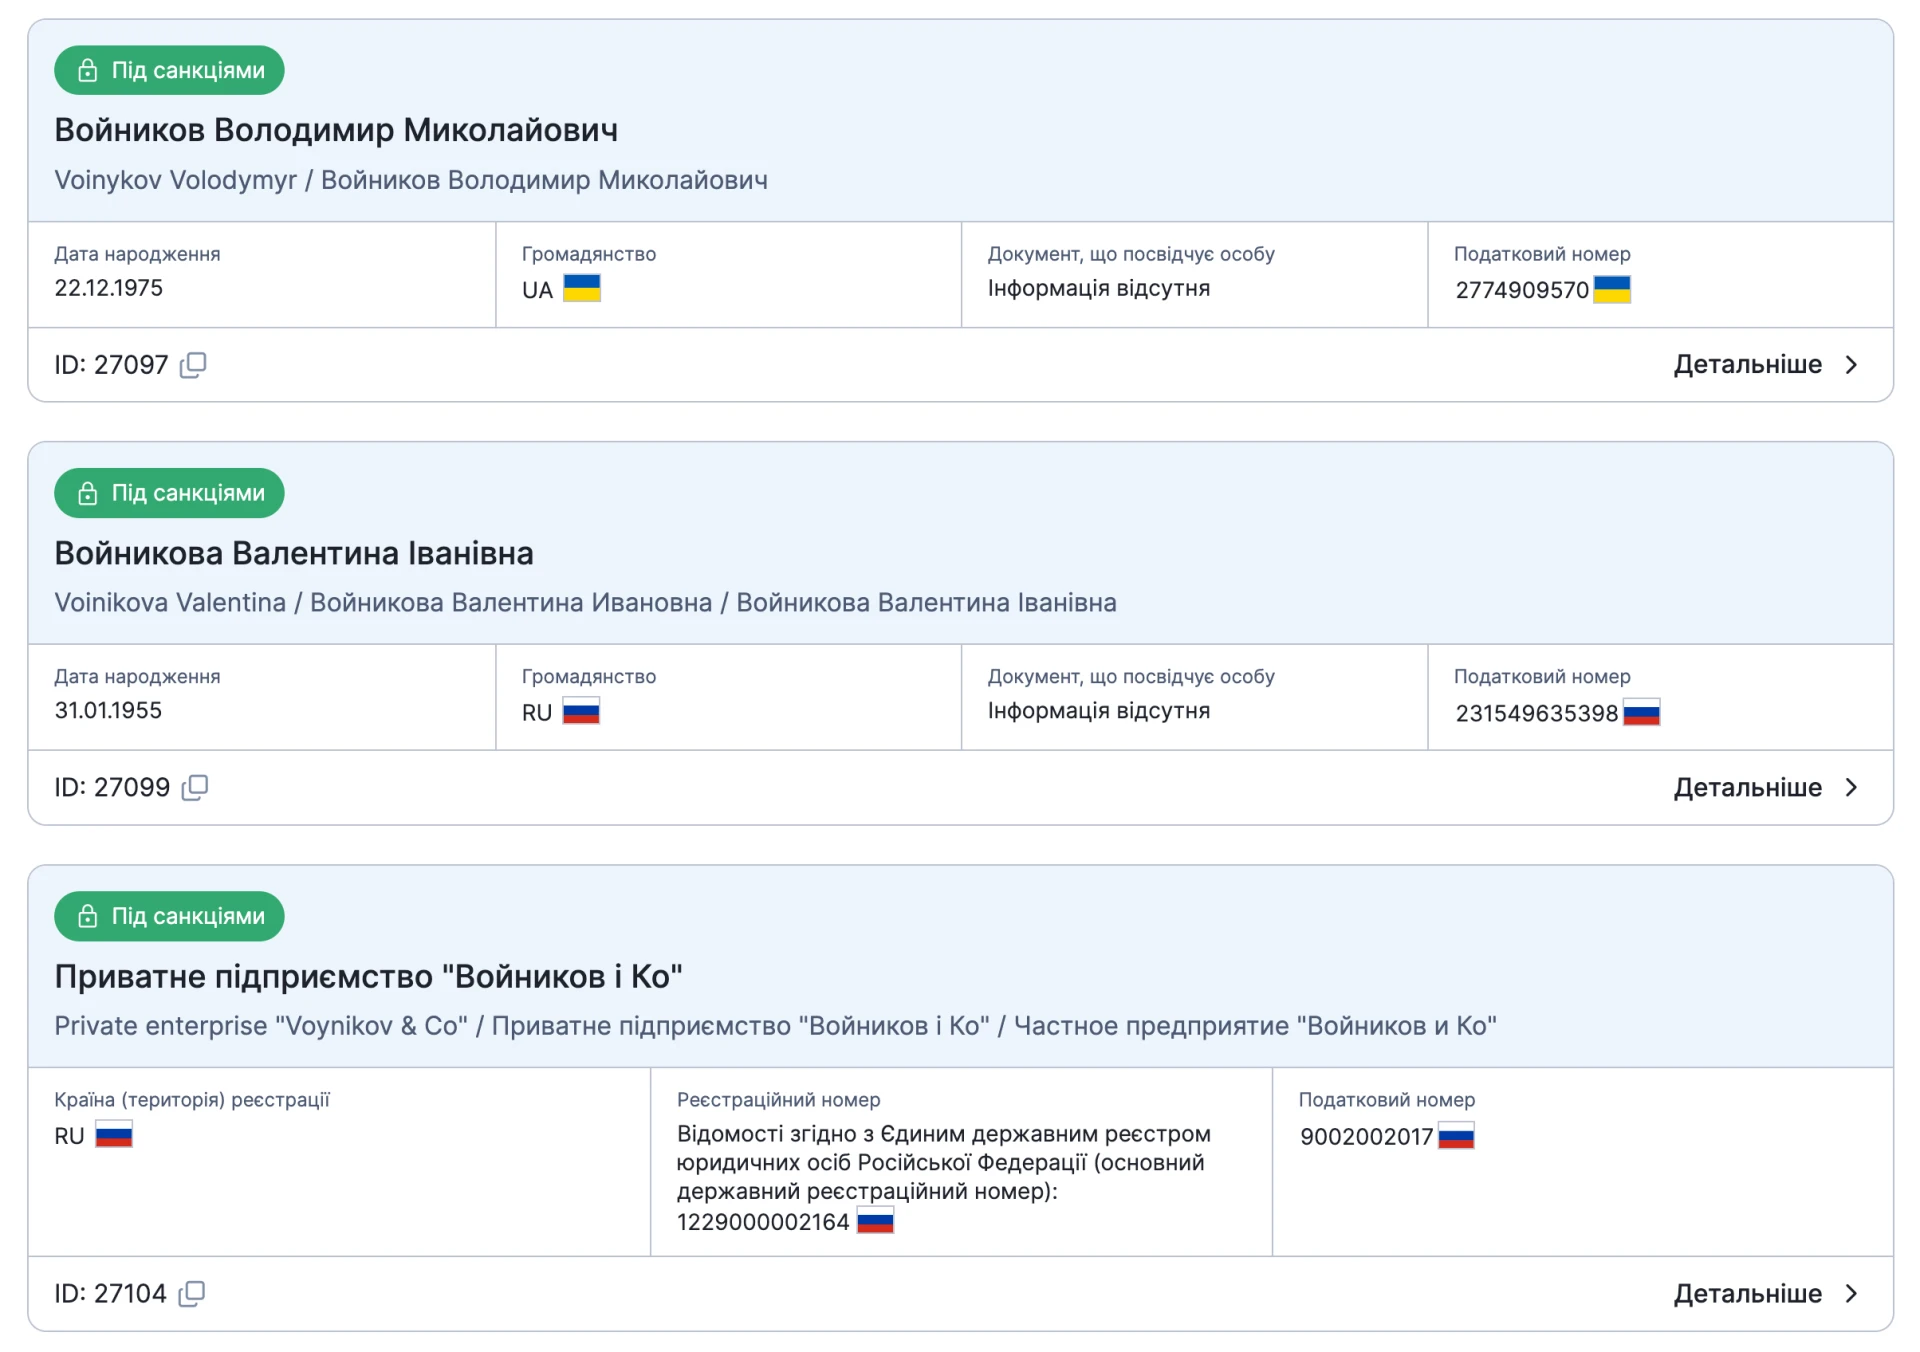
Task: Copy the ID 27097 with the copy icon
Action: [193, 365]
